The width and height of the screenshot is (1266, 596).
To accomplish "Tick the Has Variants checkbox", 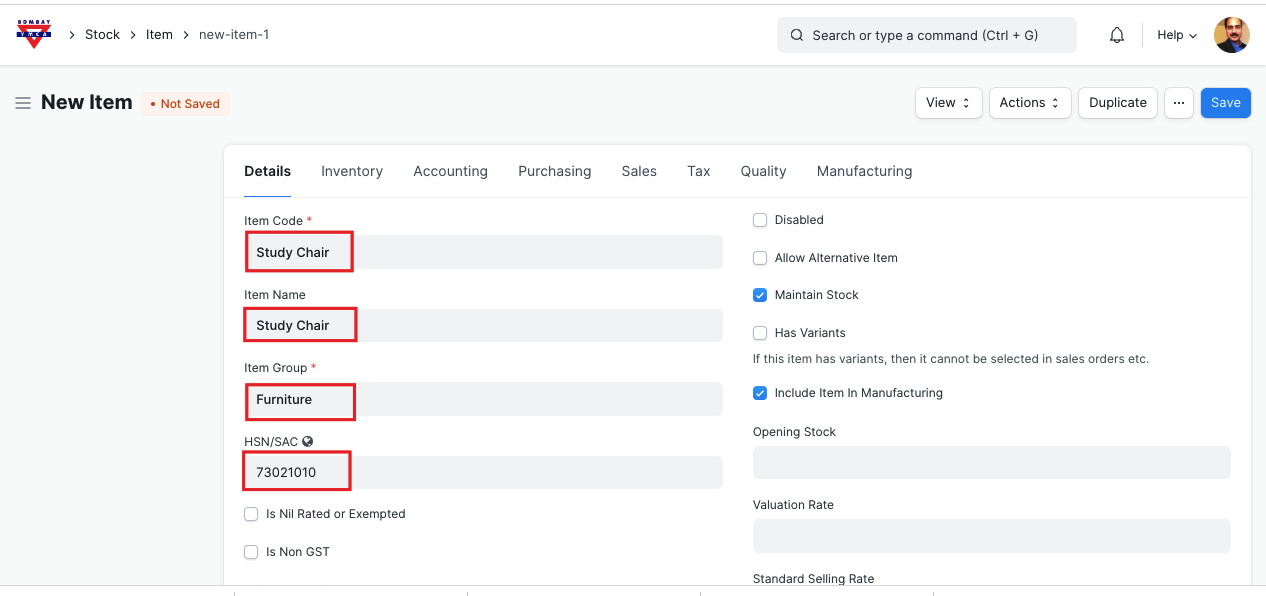I will click(760, 333).
